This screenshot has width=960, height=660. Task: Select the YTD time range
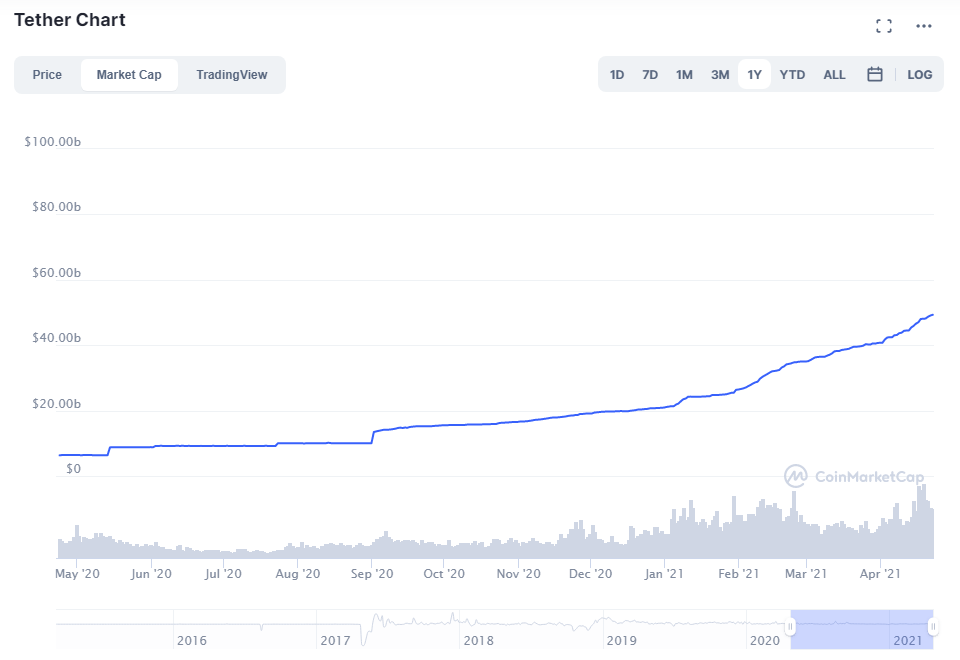(792, 75)
